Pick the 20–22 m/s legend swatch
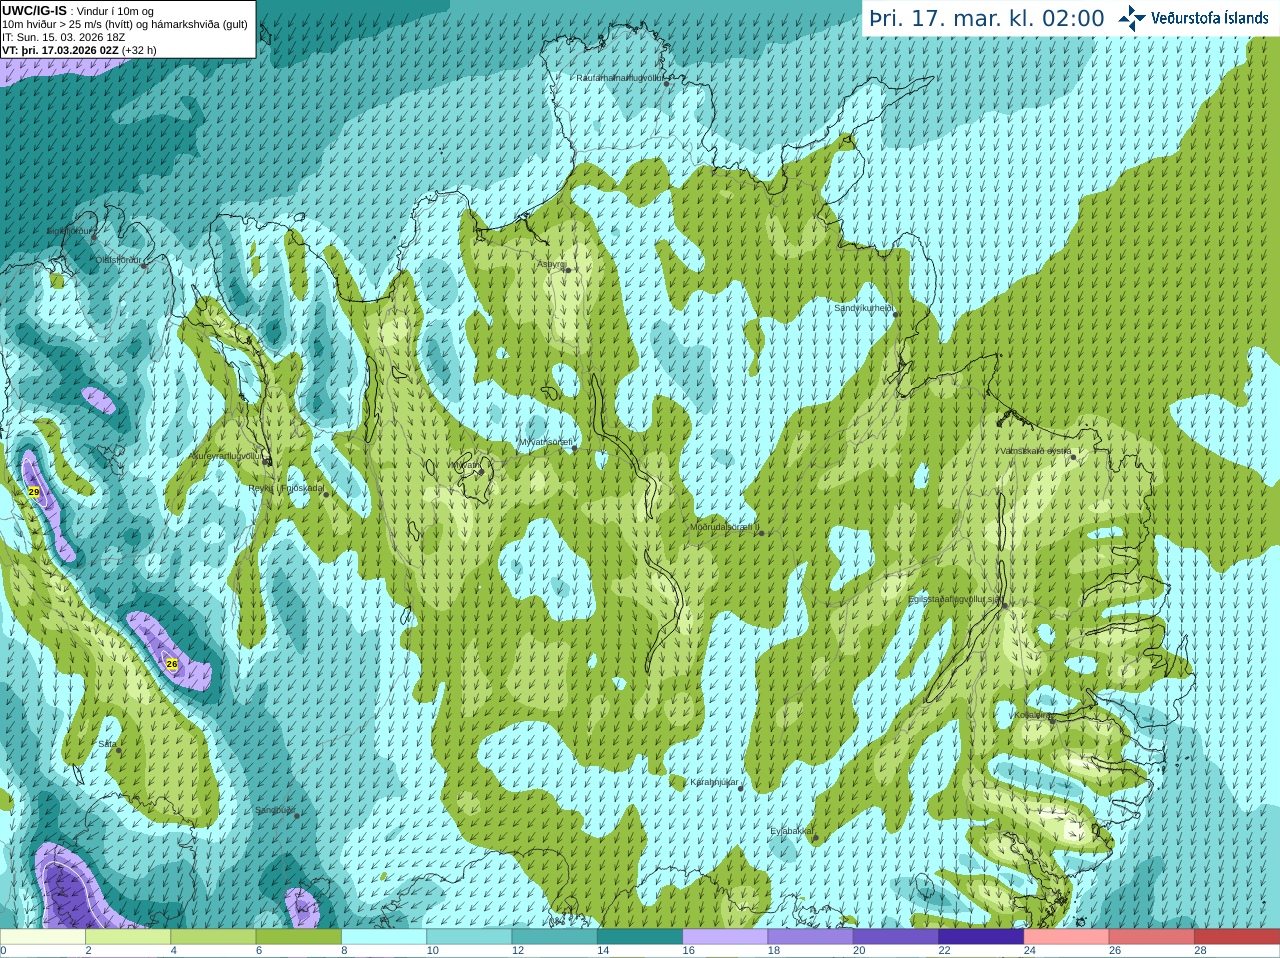Screen dimensions: 1280x958 (x=896, y=937)
